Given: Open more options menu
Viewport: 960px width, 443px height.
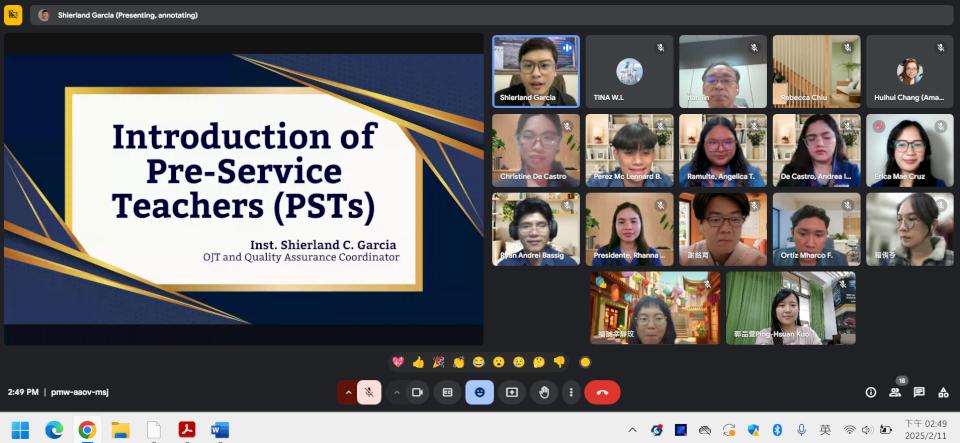Looking at the screenshot, I should (571, 392).
